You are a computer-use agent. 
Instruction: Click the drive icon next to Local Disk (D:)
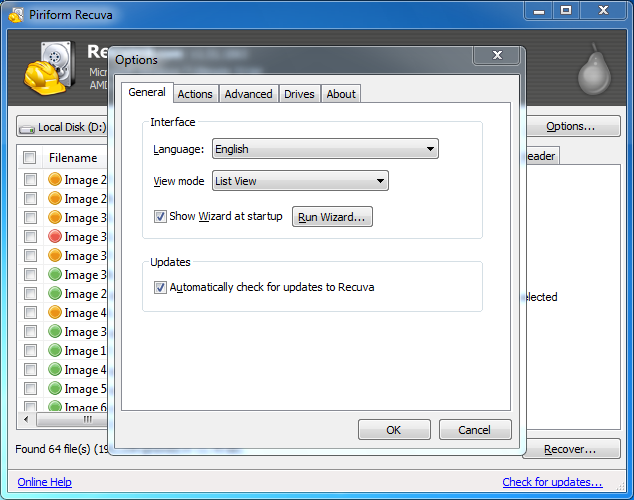coord(27,129)
